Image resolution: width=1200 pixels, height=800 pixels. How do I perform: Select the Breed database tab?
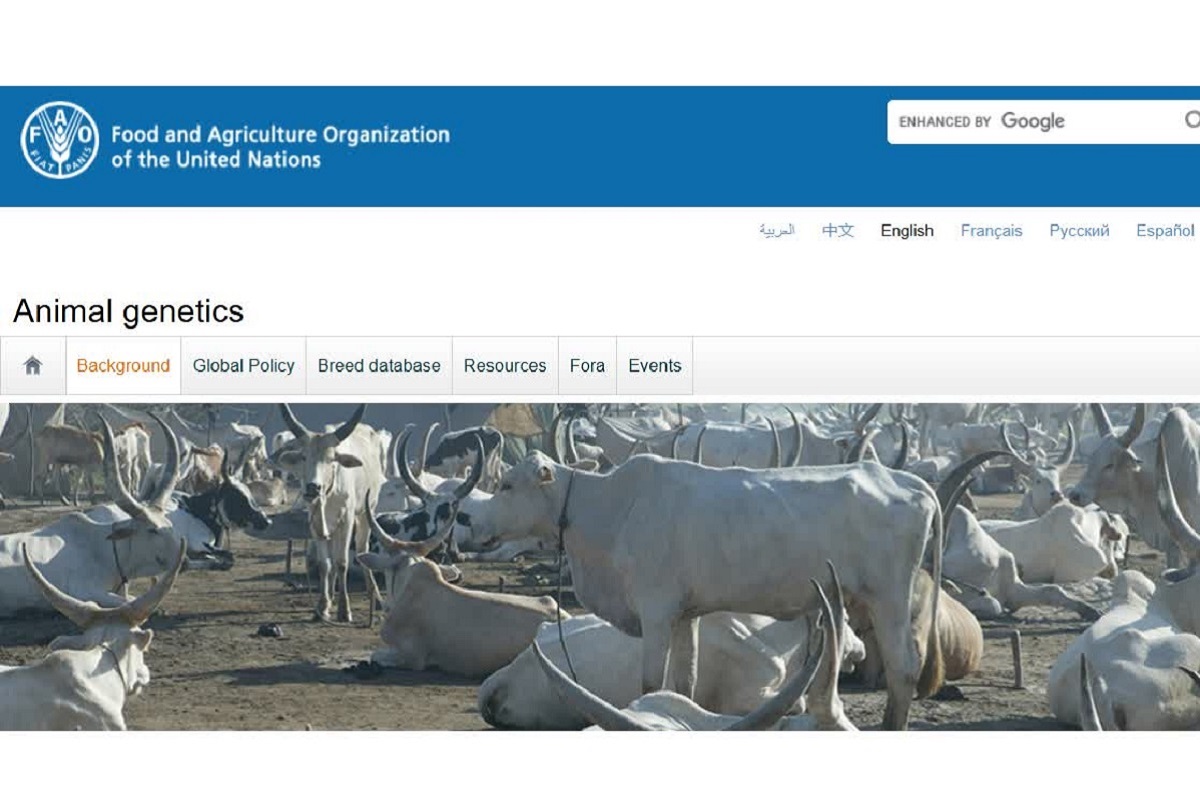(x=379, y=366)
